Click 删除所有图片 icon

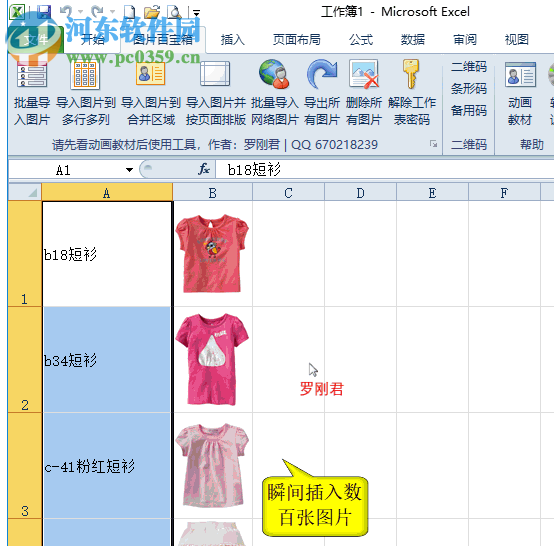[364, 74]
